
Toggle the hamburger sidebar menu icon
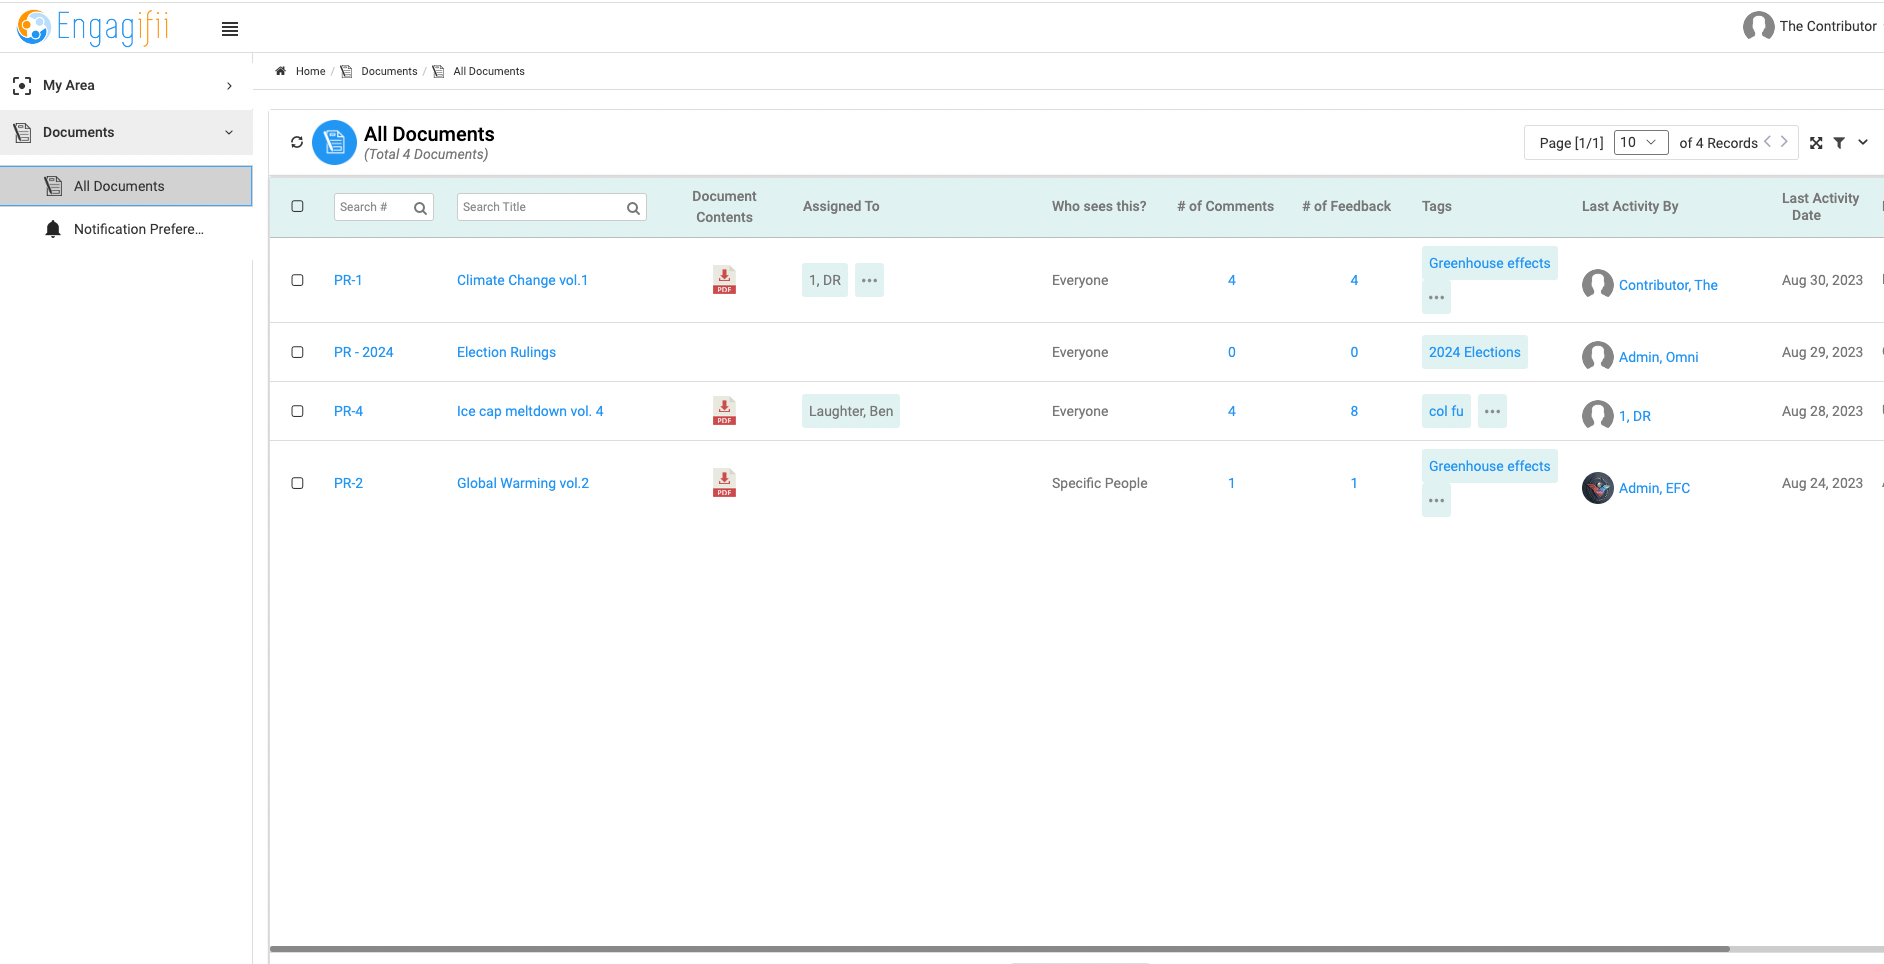(230, 29)
